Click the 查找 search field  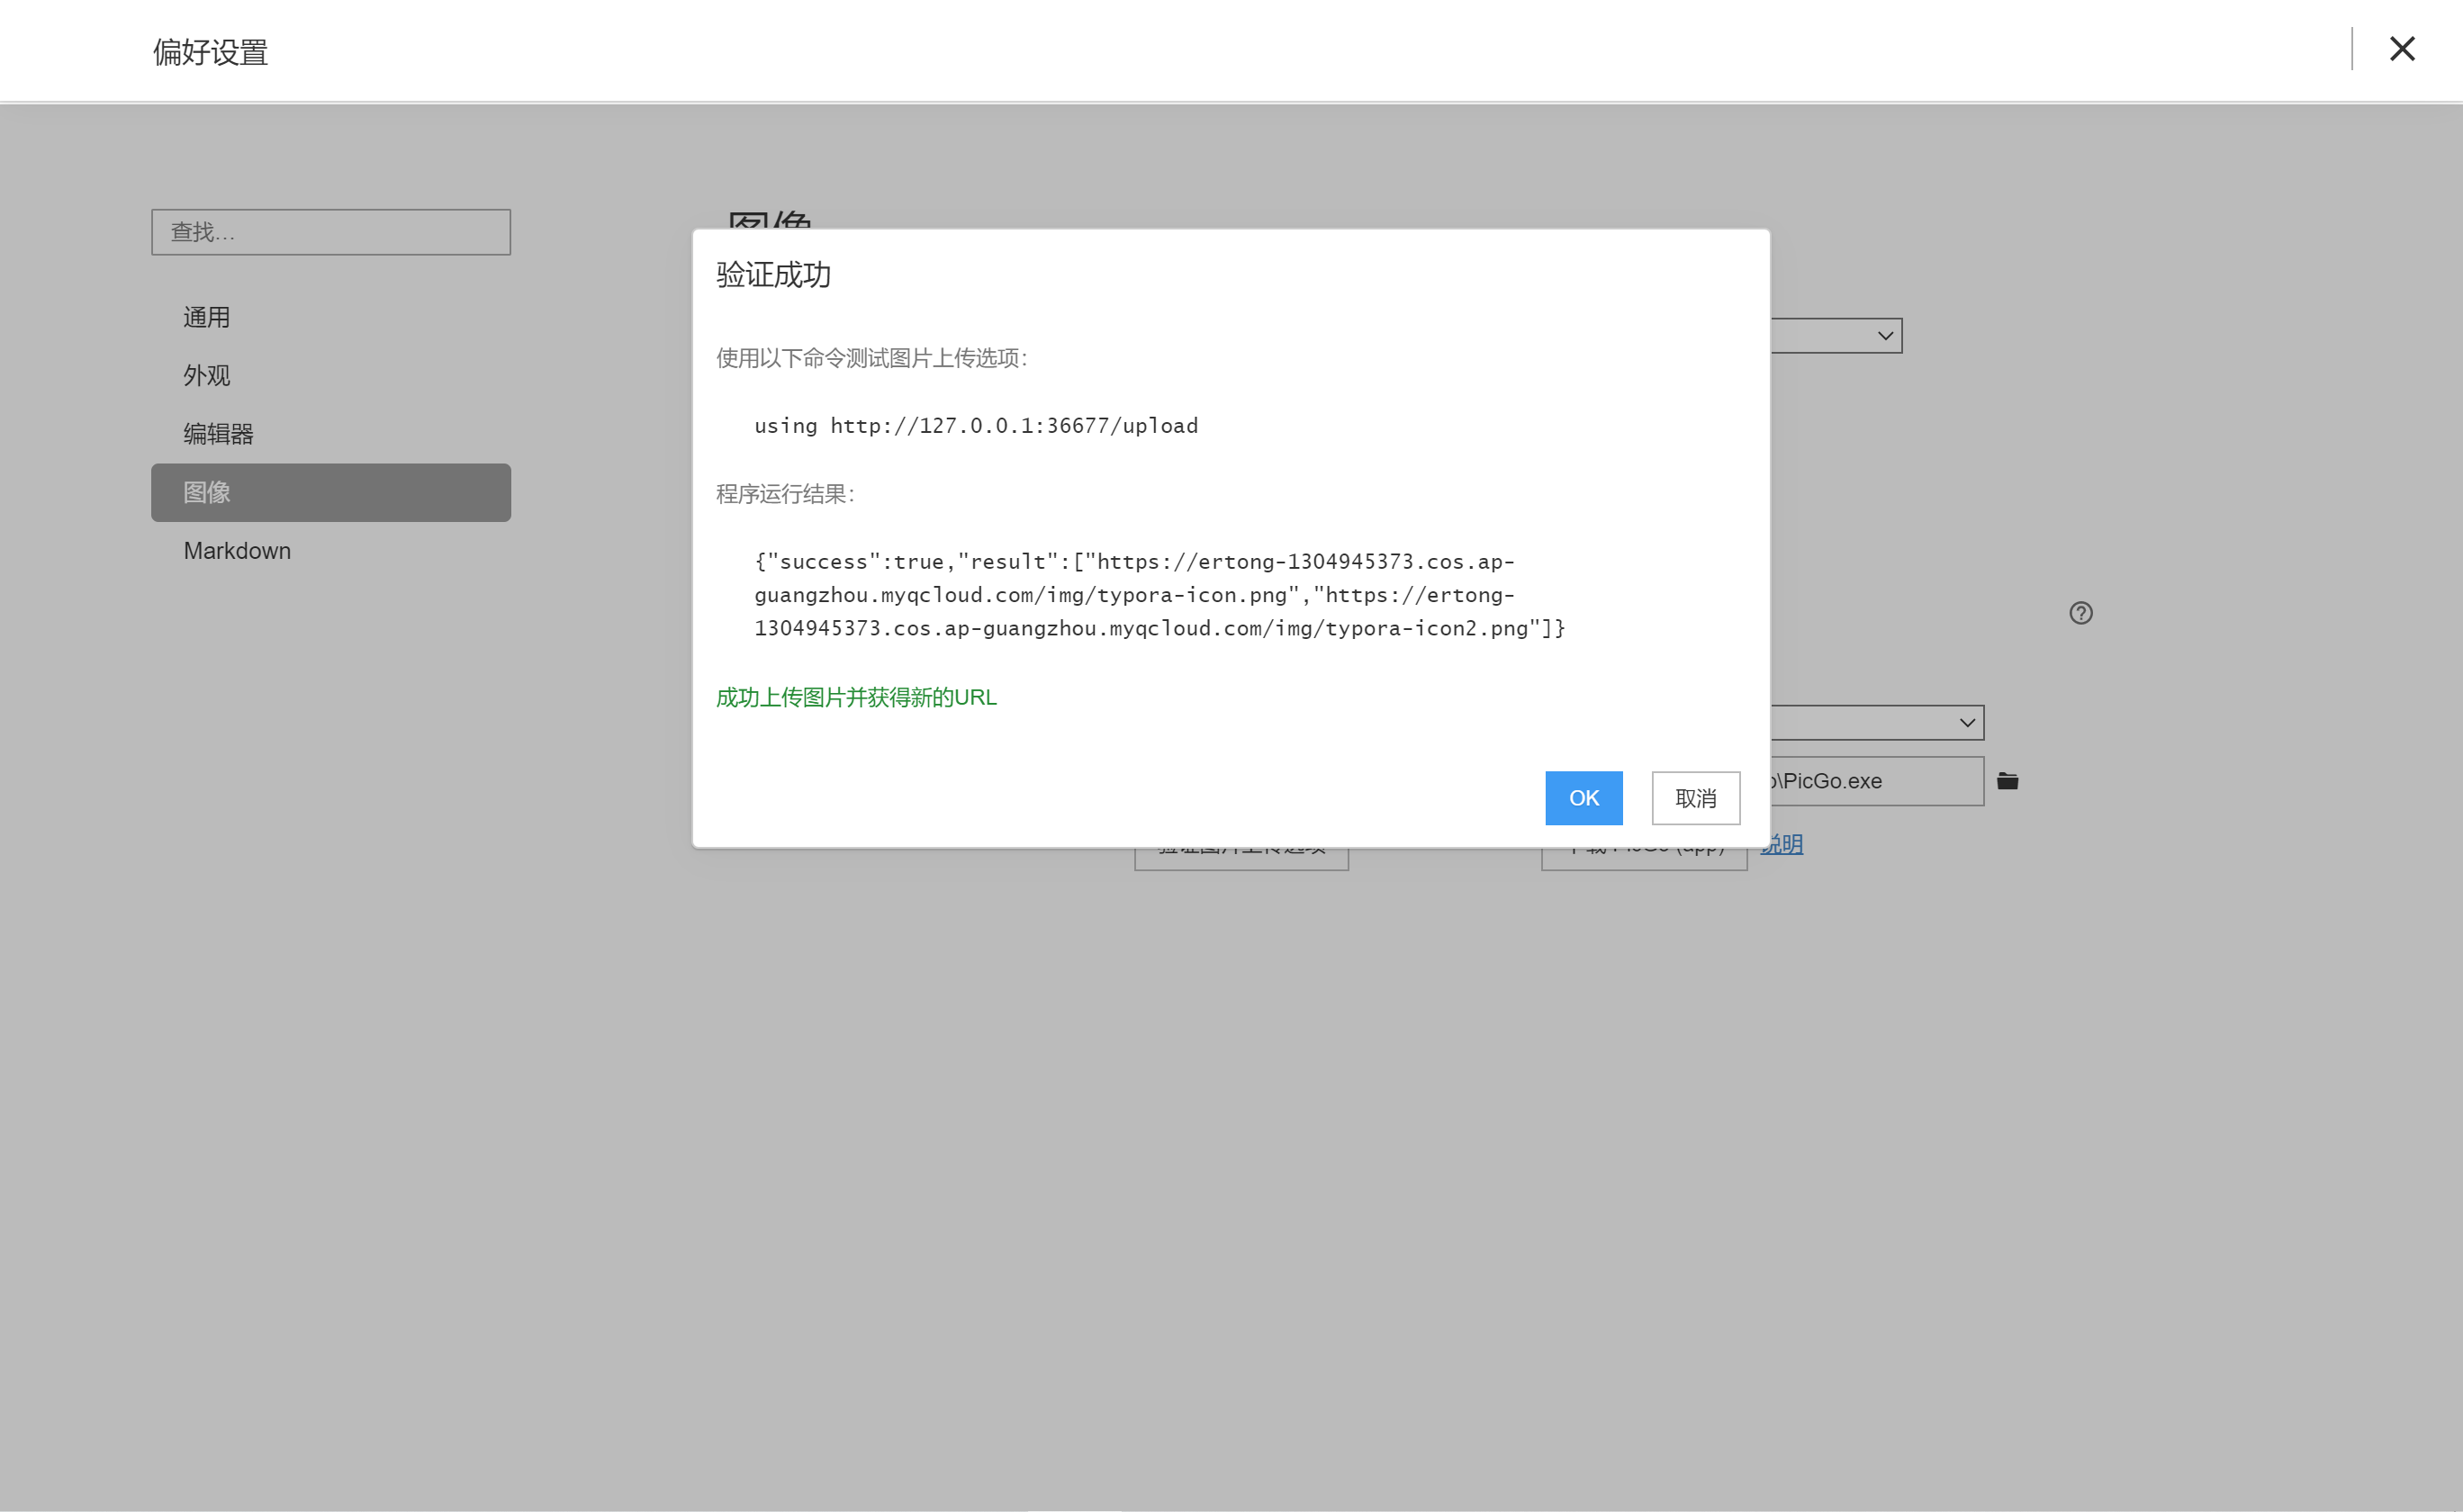[x=331, y=232]
